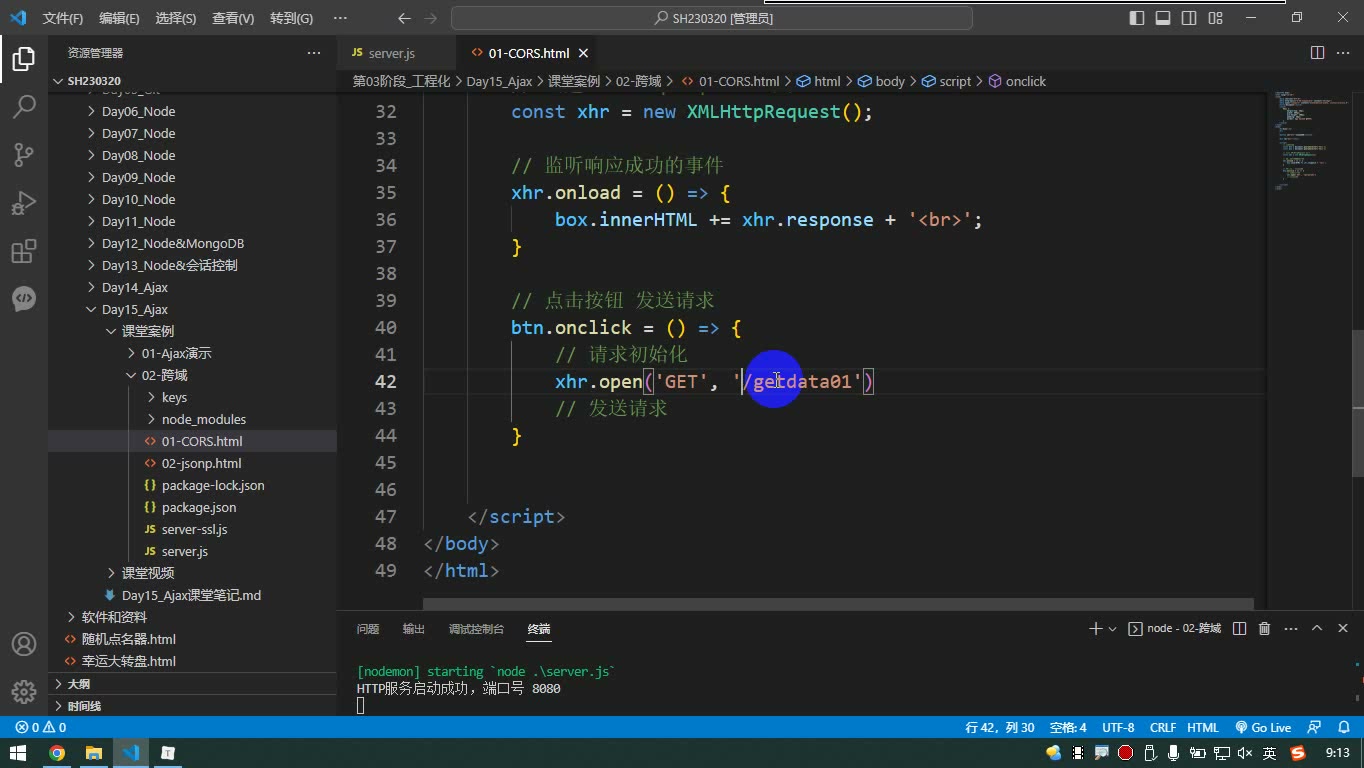The width and height of the screenshot is (1364, 768).
Task: Go forward using the title bar arrow
Action: click(430, 18)
